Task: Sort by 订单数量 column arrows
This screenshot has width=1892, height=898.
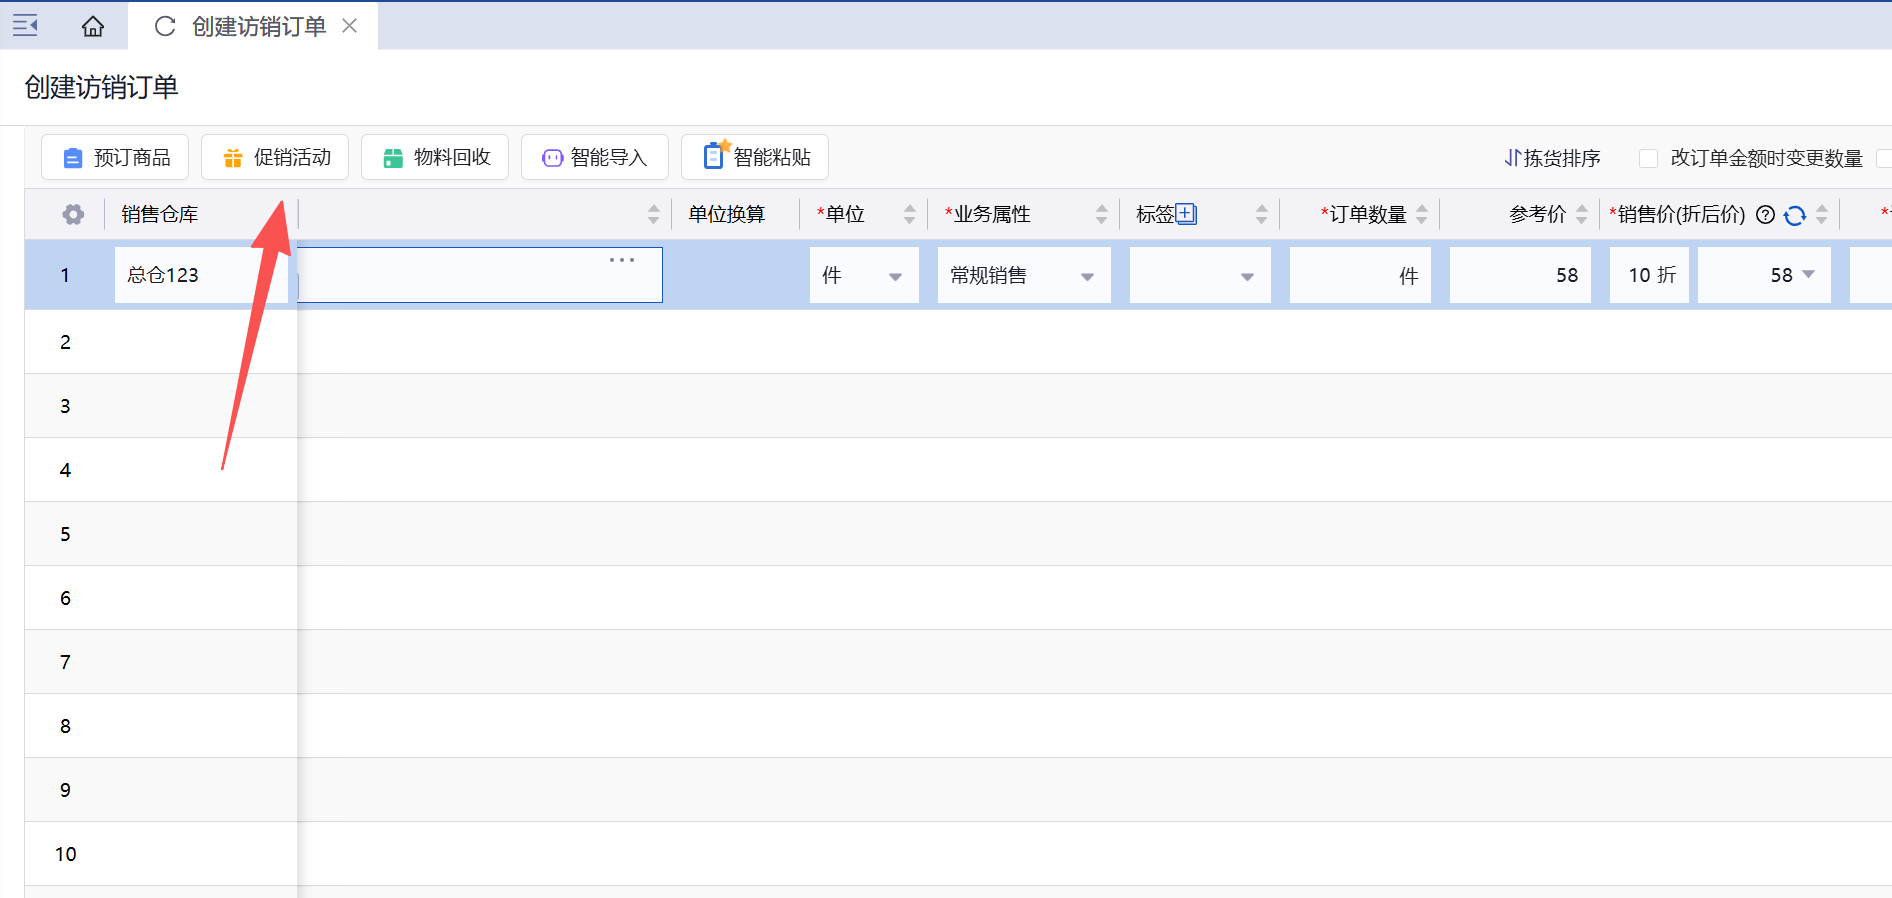Action: (1421, 214)
